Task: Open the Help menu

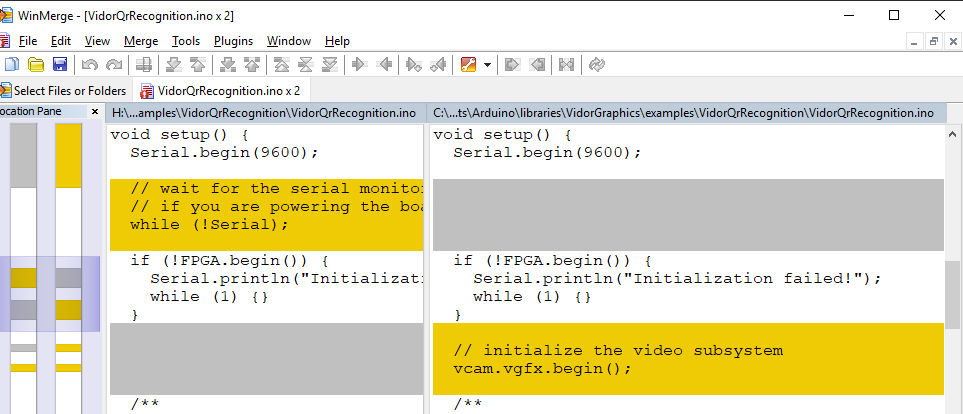Action: click(337, 41)
